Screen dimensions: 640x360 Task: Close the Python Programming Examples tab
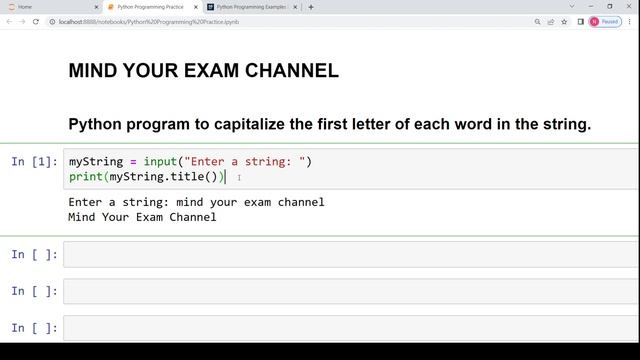(x=295, y=7)
